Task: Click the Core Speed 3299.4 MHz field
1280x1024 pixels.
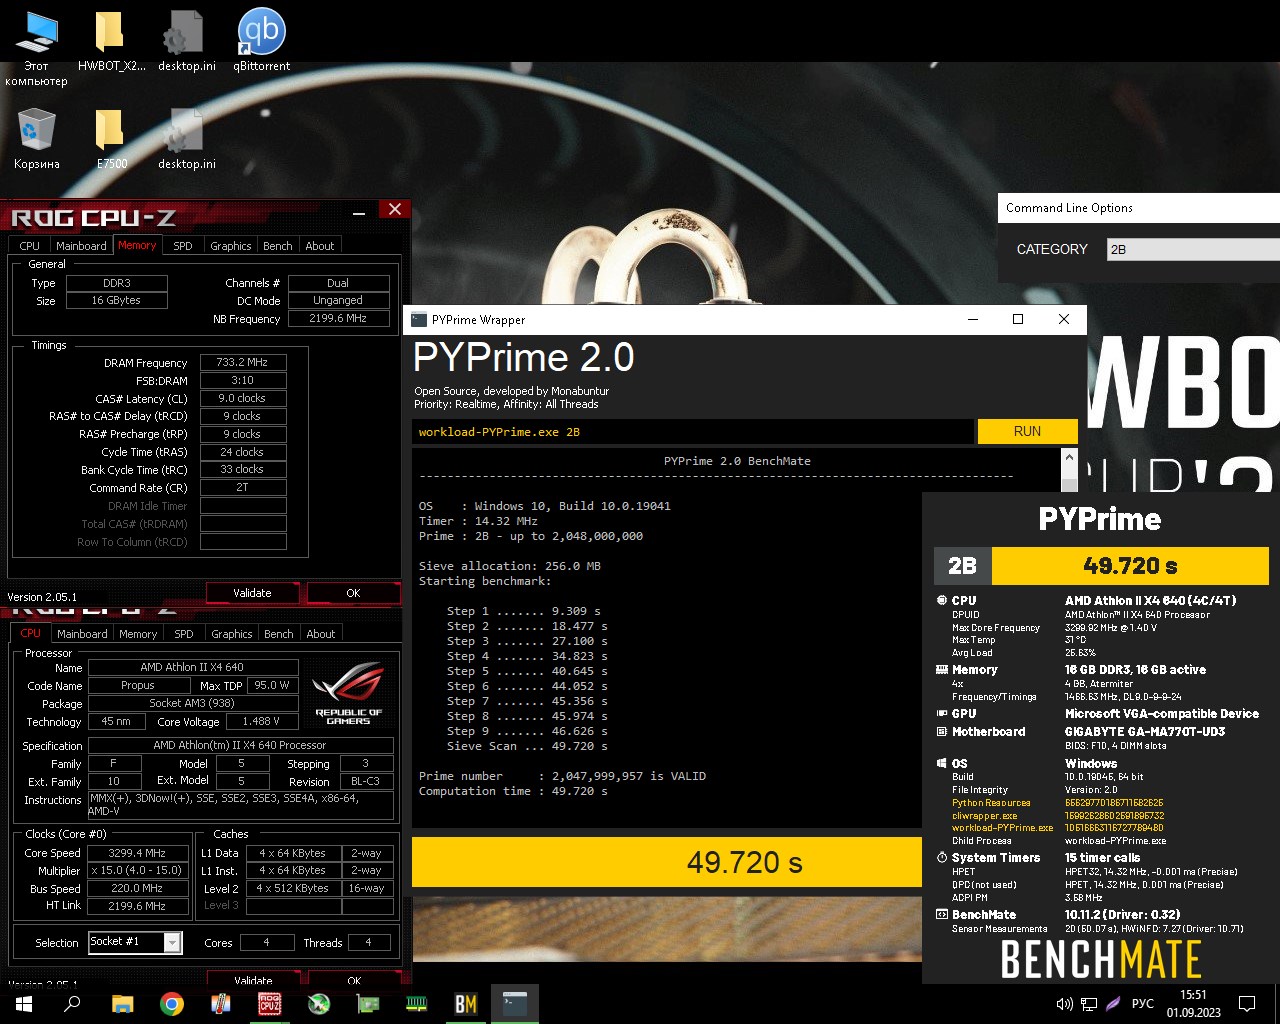Action: tap(137, 853)
